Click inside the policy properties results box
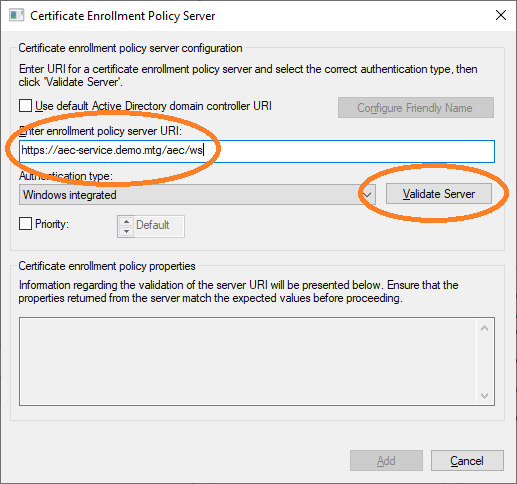This screenshot has height=484, width=517. coord(248,361)
